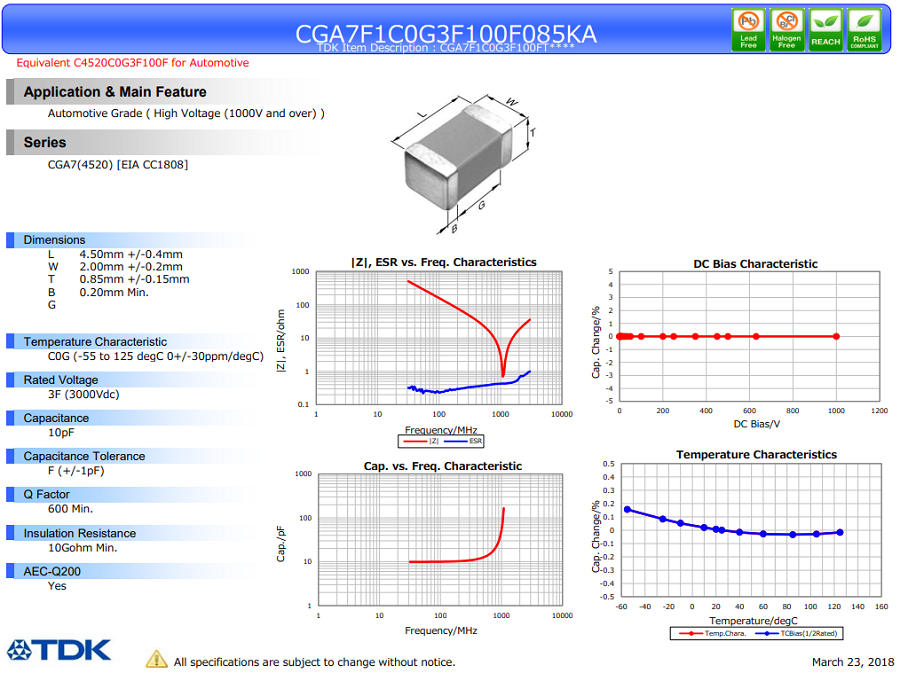Select the Series section heading
900x673 pixels.
(x=45, y=142)
